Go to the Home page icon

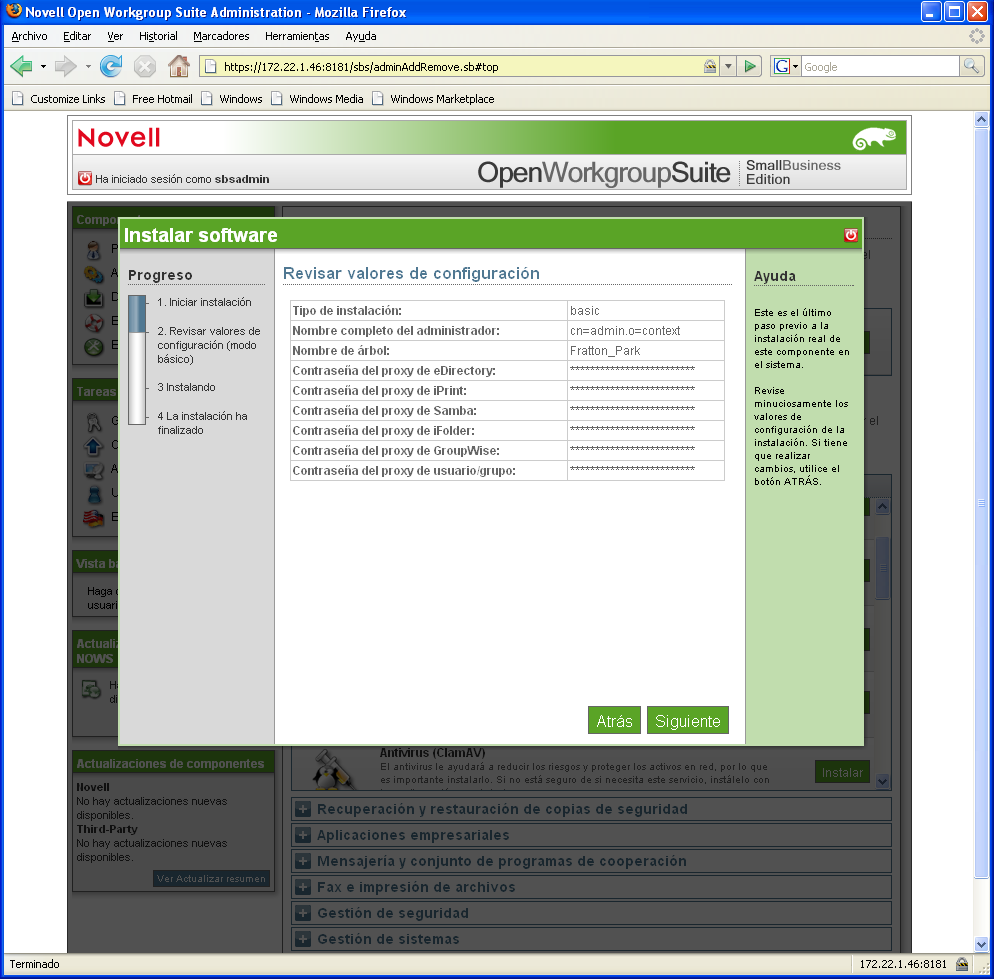click(179, 66)
